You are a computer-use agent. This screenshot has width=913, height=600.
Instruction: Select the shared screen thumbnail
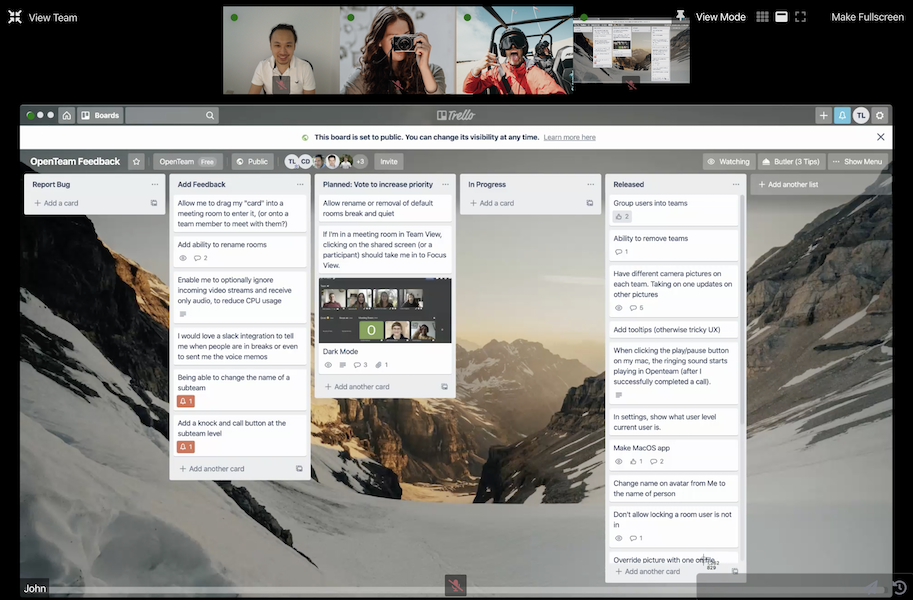click(631, 50)
